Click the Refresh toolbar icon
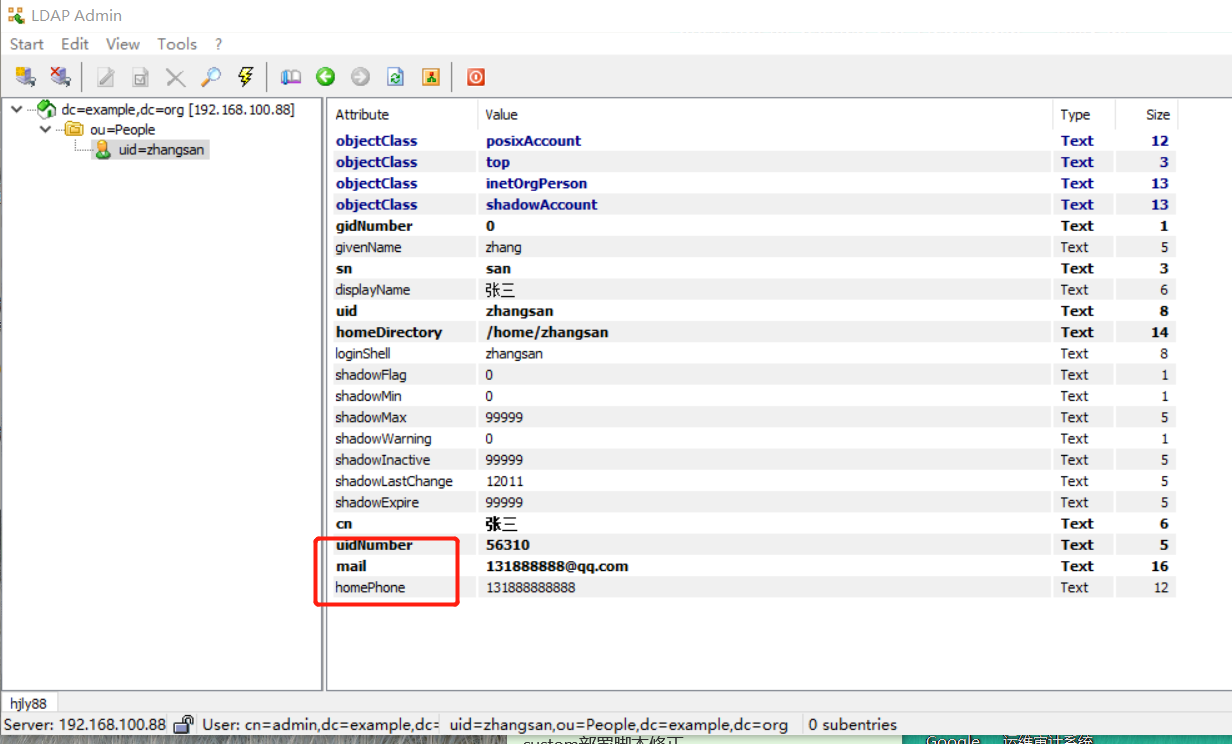This screenshot has height=744, width=1232. [x=396, y=77]
